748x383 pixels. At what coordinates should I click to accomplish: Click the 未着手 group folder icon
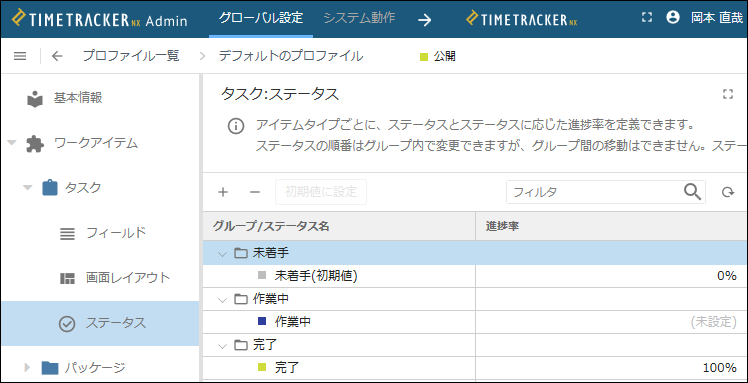[240, 253]
